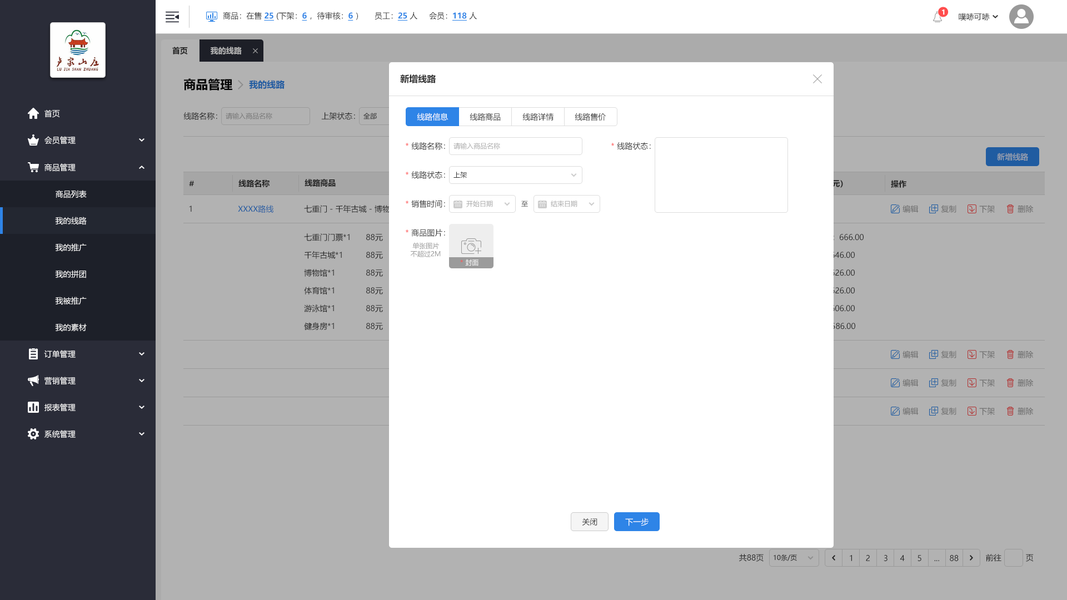
Task: Collapse sidebar with hamburger menu icon
Action: 172,16
